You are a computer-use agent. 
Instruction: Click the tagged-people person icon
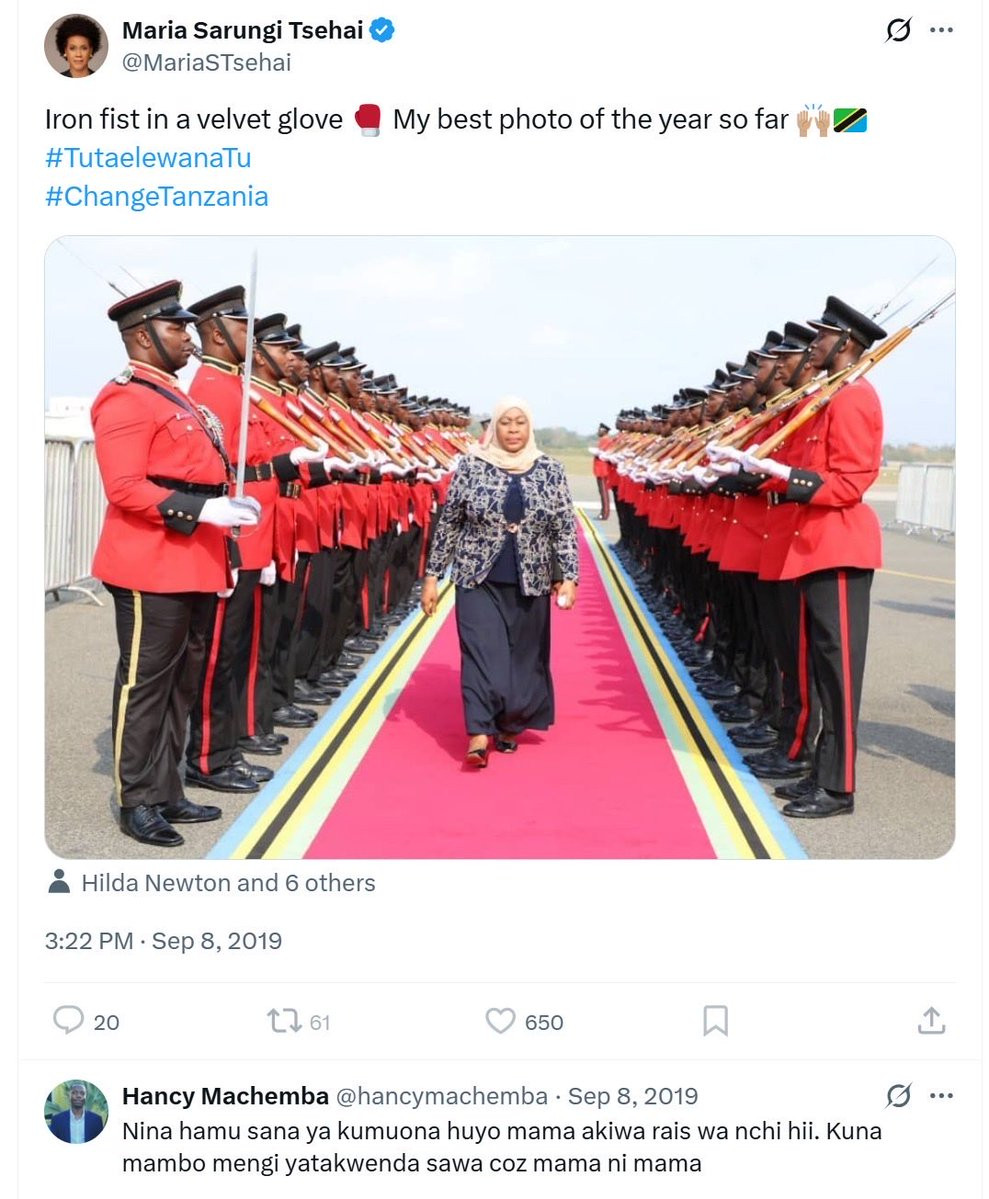point(59,882)
